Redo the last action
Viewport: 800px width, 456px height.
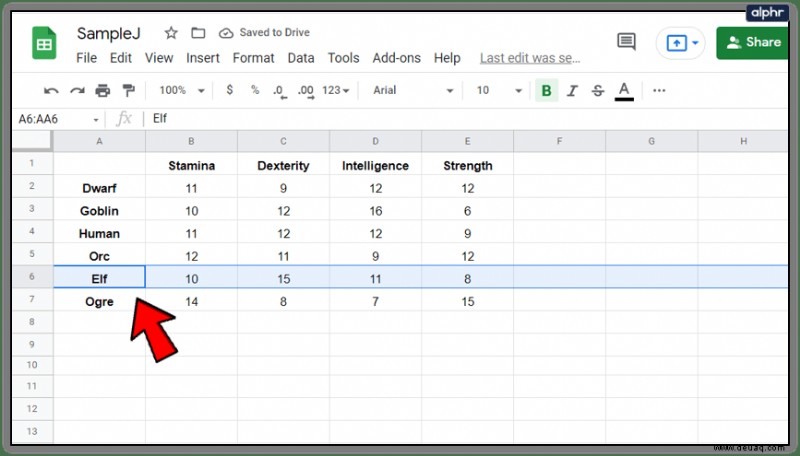(77, 91)
